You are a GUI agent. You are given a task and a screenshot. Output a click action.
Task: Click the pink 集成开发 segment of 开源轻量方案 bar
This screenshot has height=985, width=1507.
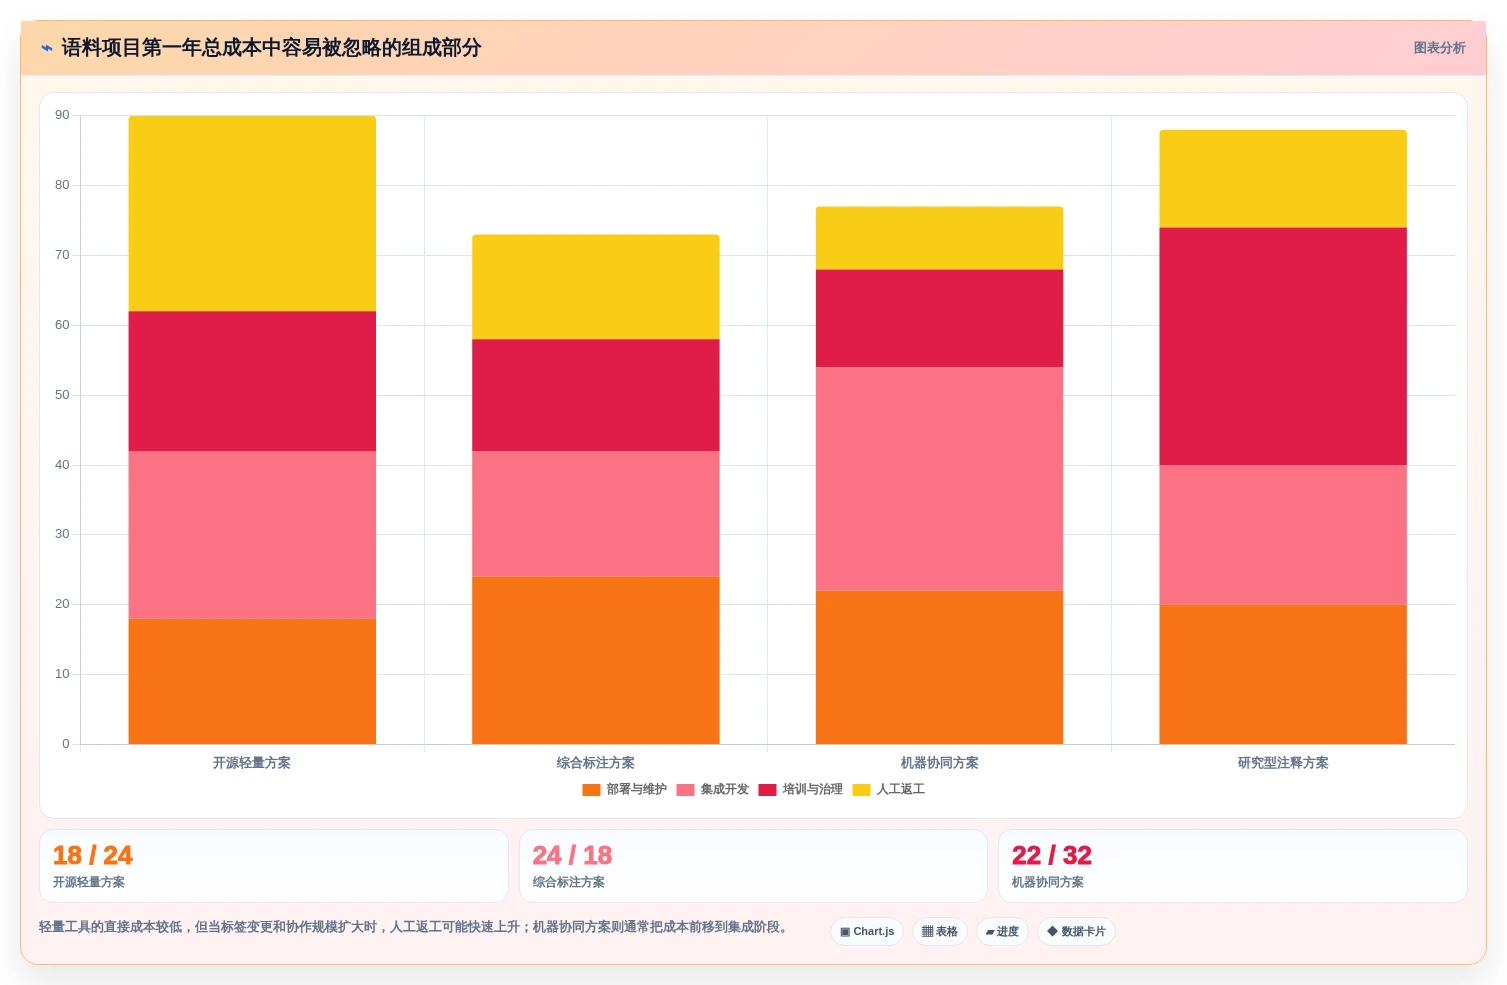coord(252,535)
